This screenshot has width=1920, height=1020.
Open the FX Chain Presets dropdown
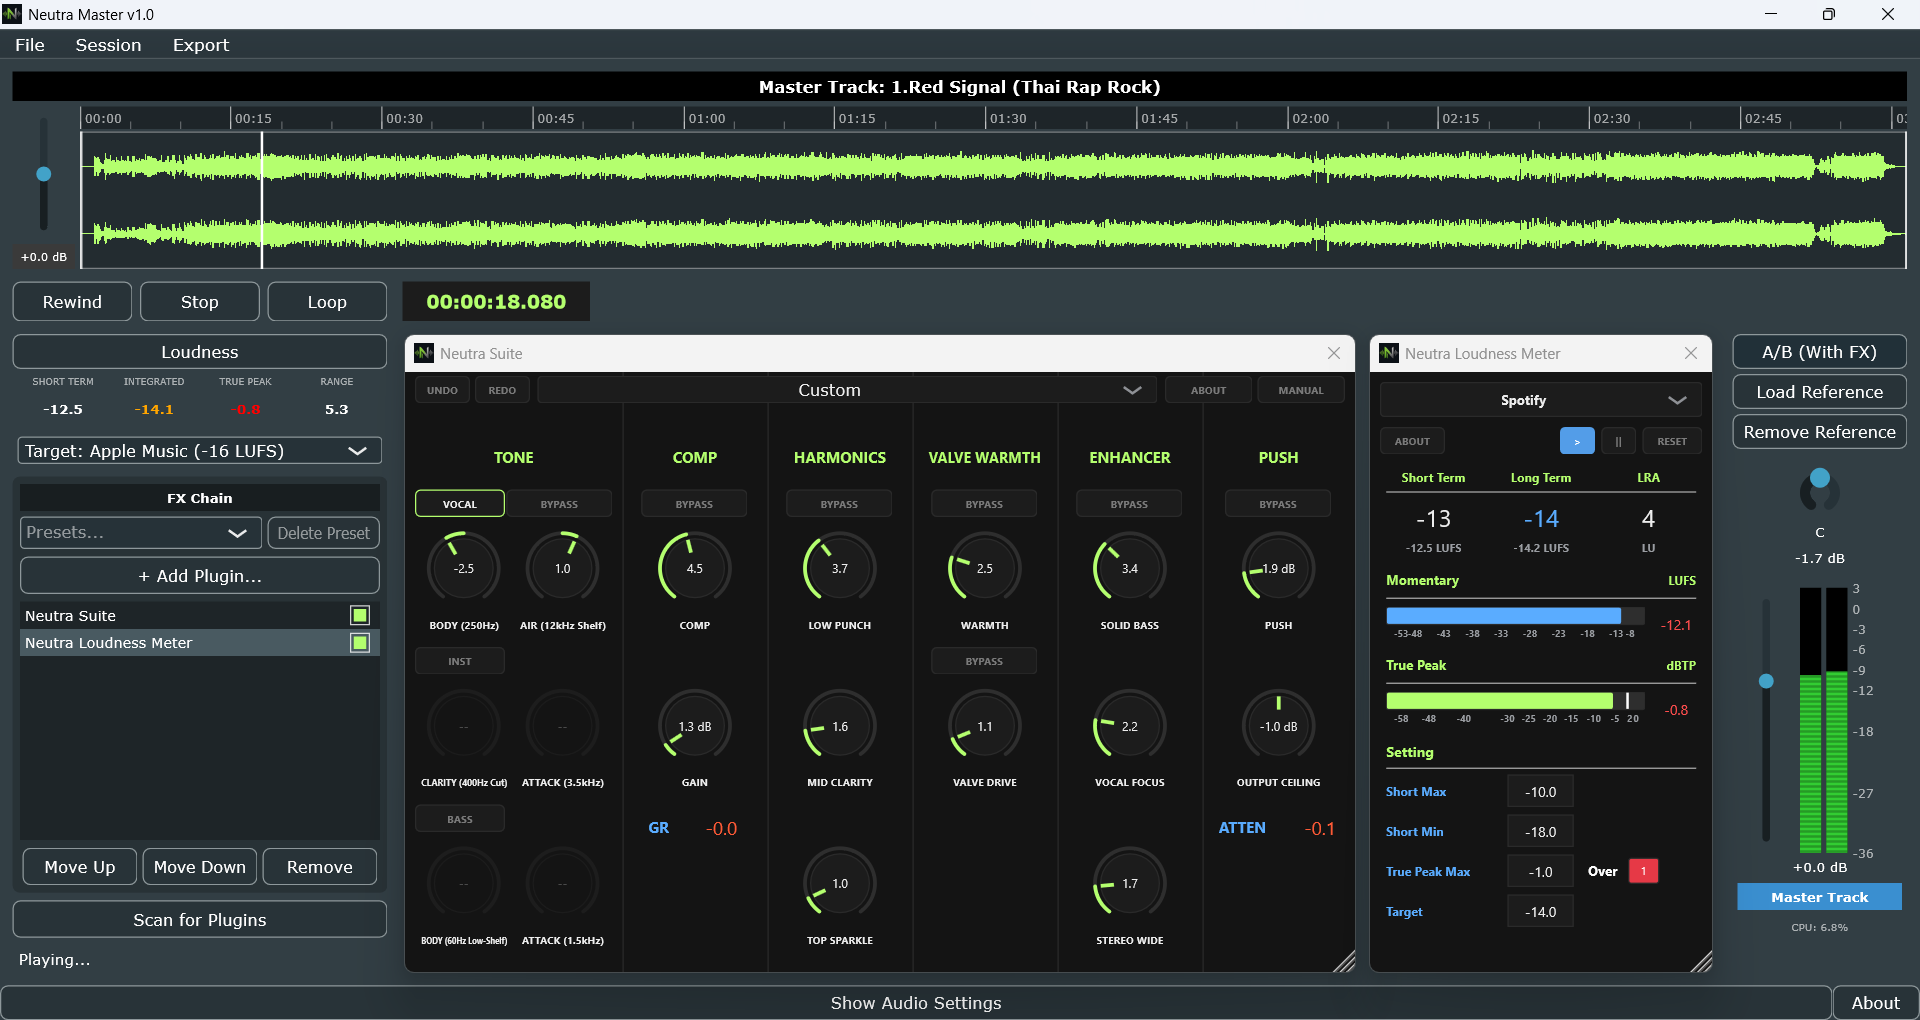click(141, 533)
